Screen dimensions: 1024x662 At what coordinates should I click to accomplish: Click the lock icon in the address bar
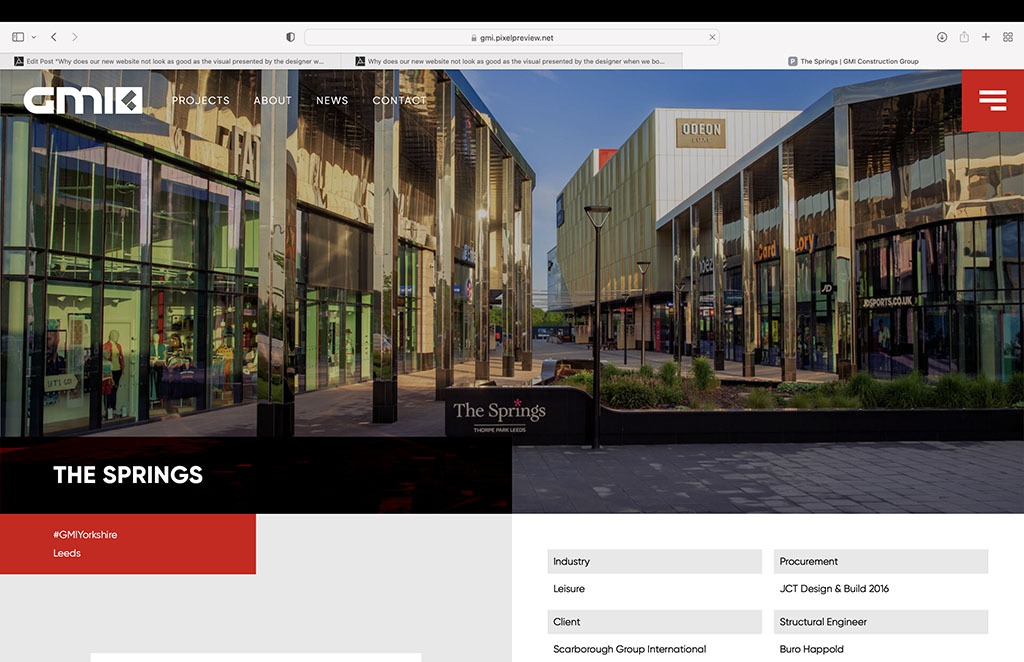474,38
